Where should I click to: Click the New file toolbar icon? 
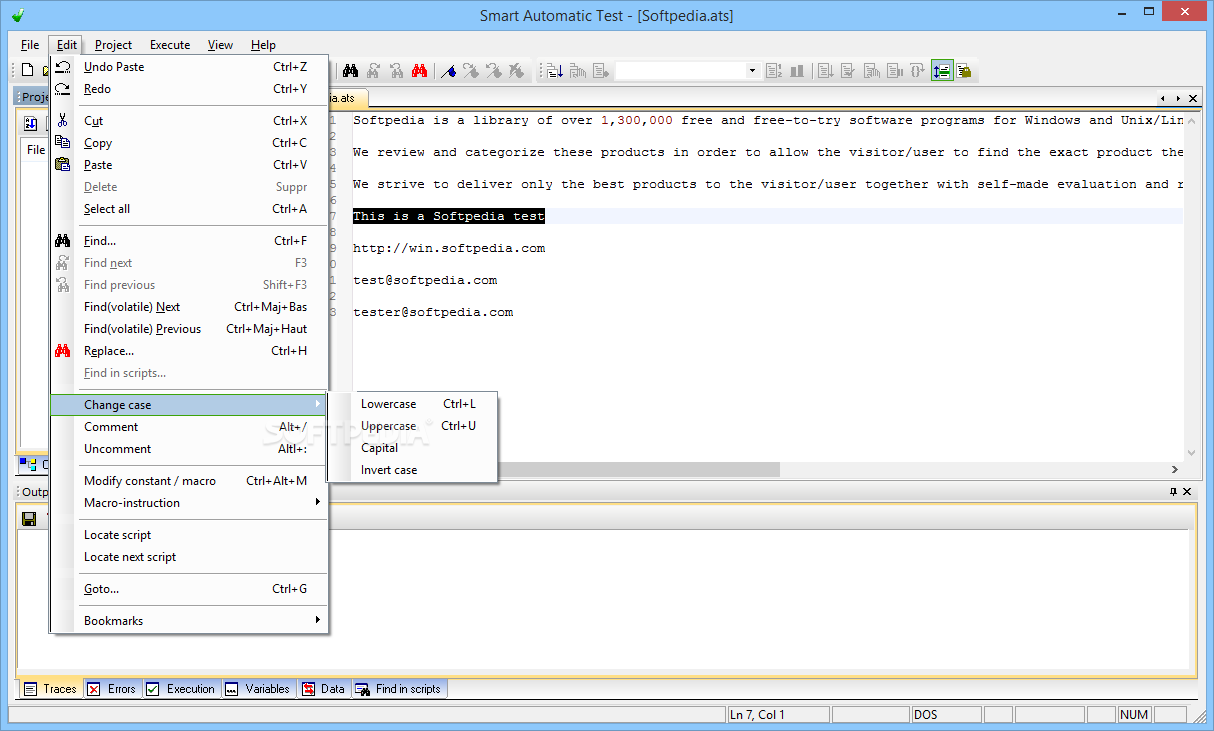point(28,70)
